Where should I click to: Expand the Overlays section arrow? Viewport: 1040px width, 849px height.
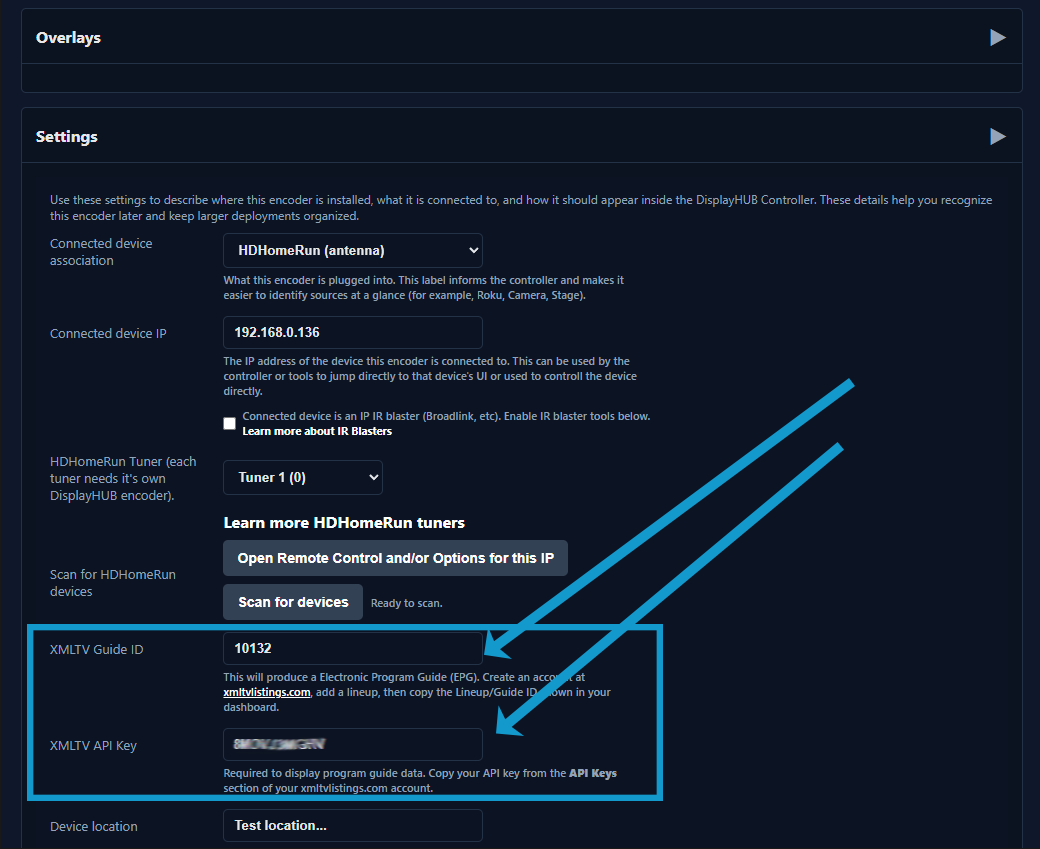(997, 38)
